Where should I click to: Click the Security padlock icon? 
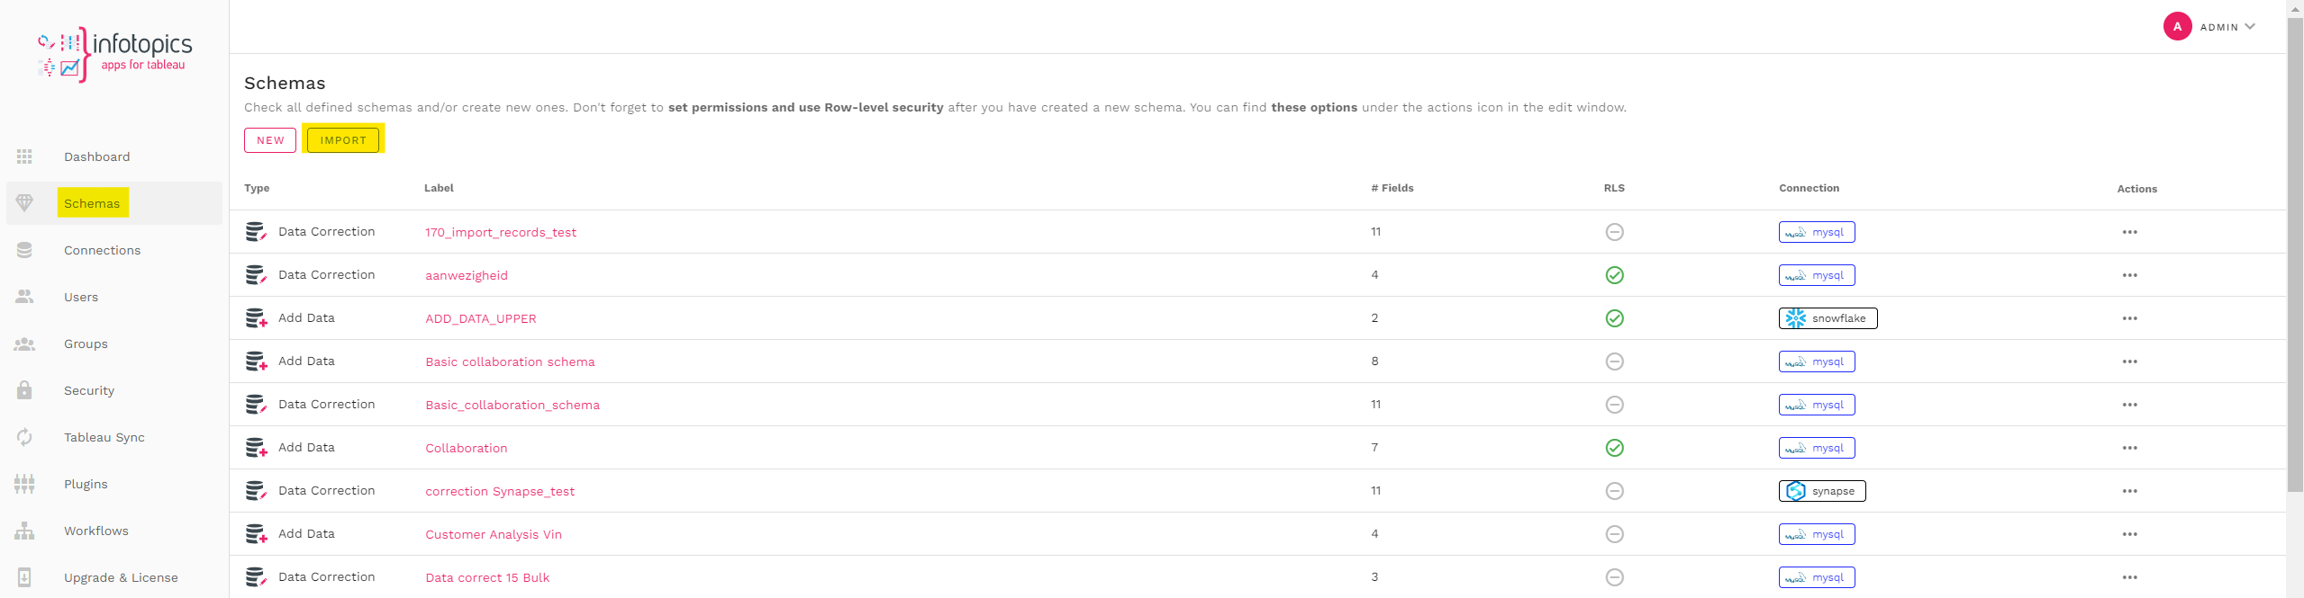[24, 390]
